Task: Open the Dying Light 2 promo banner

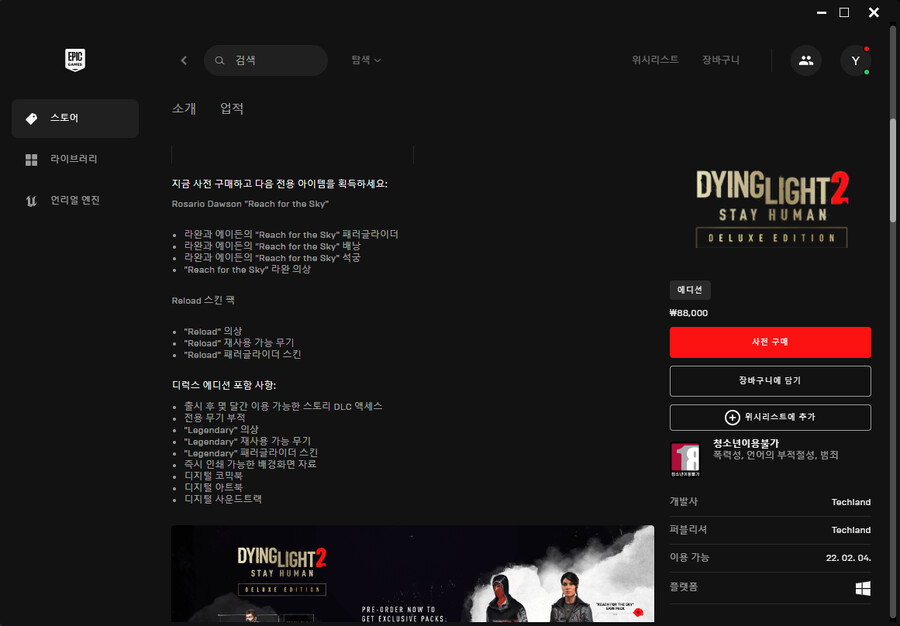Action: pos(412,574)
